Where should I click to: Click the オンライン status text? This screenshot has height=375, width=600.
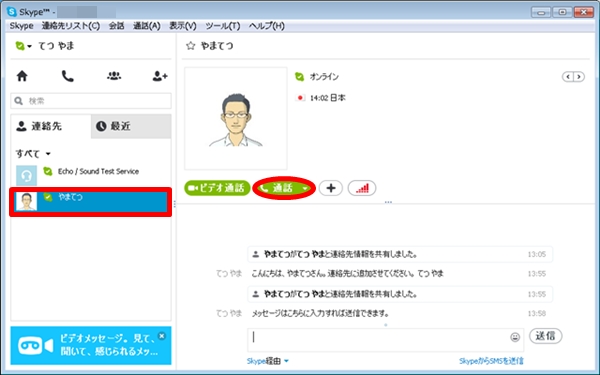pos(324,77)
